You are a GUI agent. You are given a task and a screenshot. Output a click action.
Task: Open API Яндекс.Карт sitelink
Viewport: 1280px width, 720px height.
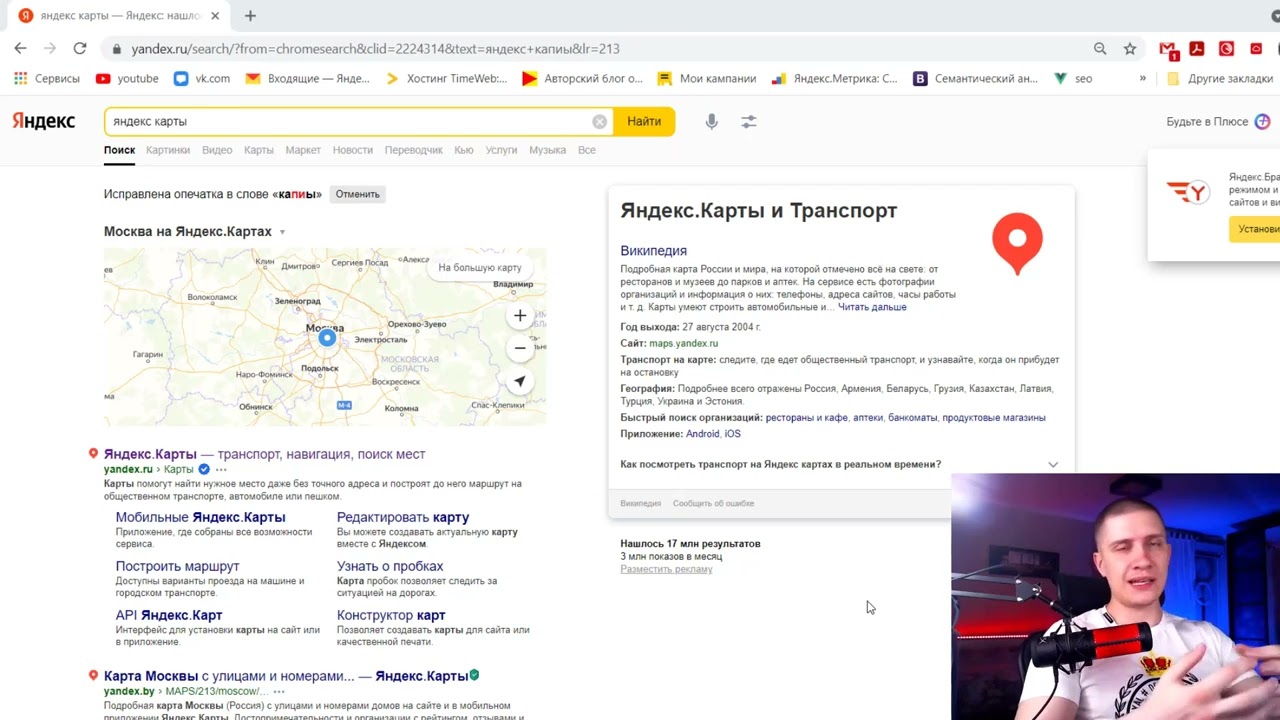pos(169,615)
